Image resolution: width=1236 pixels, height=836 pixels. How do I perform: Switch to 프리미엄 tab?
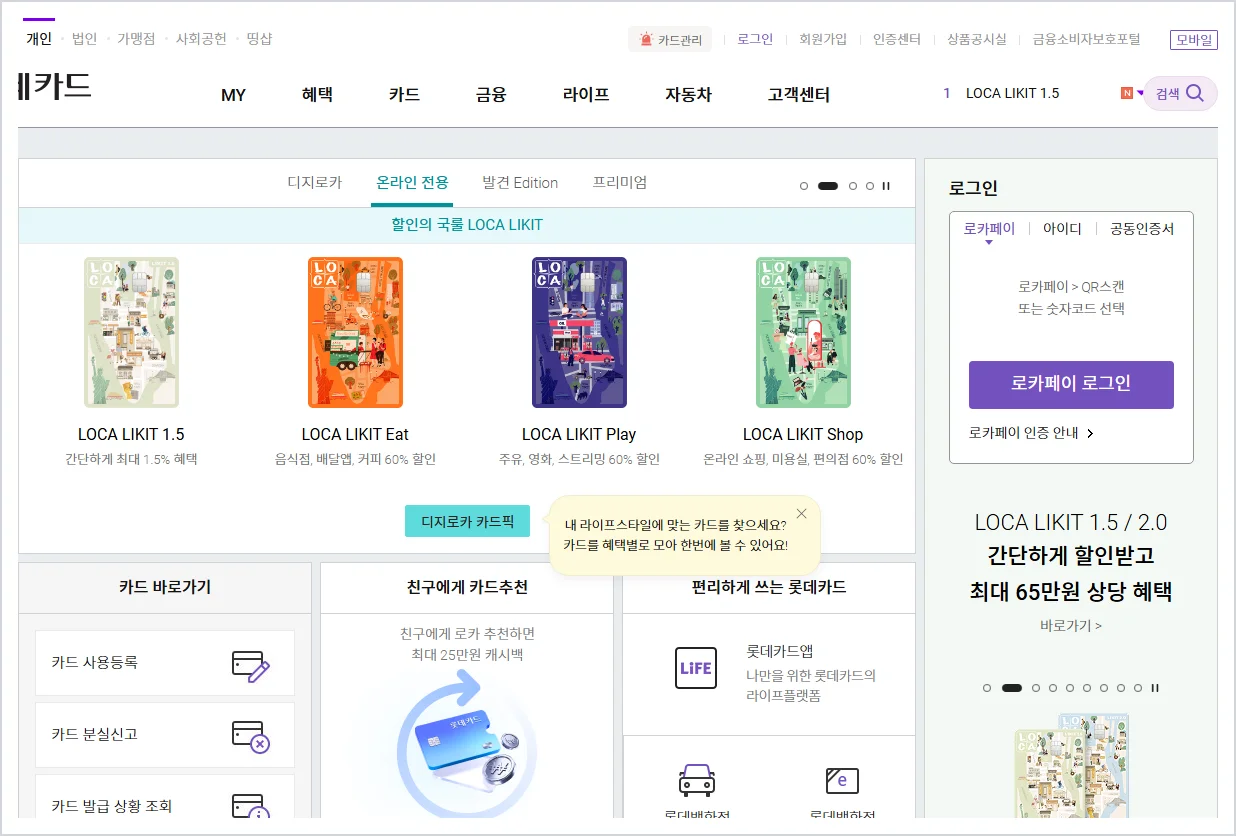pyautogui.click(x=620, y=182)
